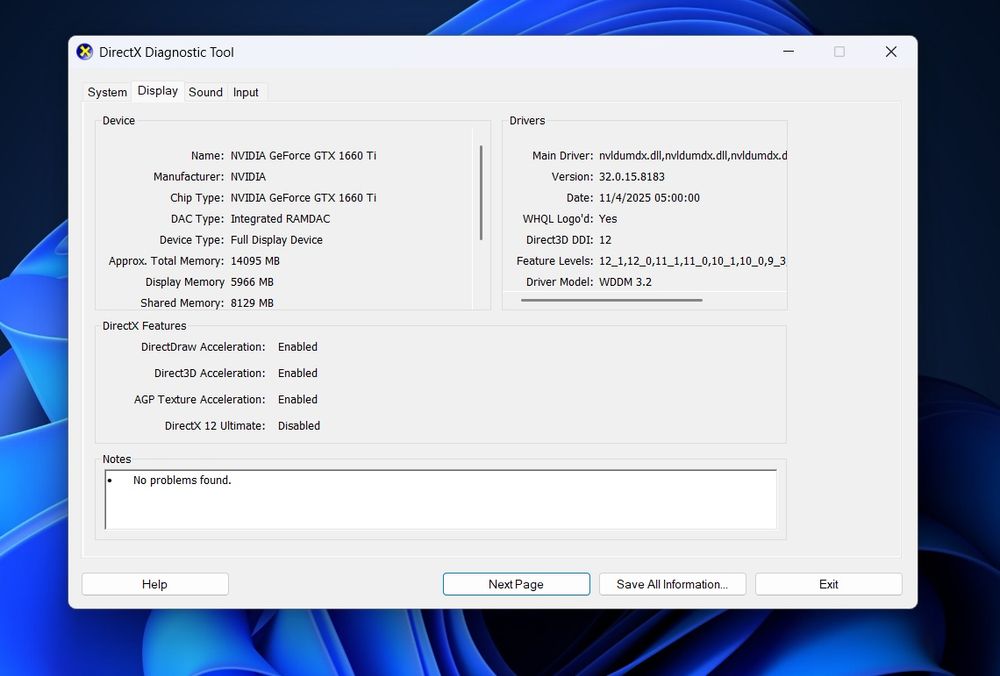Image resolution: width=1000 pixels, height=676 pixels.
Task: Click the Name value NVIDIA GeForce GTX 1660 Ti
Action: click(303, 156)
